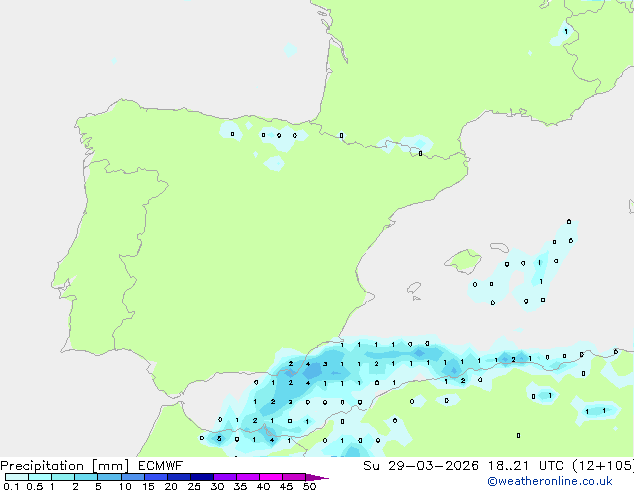Click the '(12+105)' forecast offset text

[x=603, y=466]
